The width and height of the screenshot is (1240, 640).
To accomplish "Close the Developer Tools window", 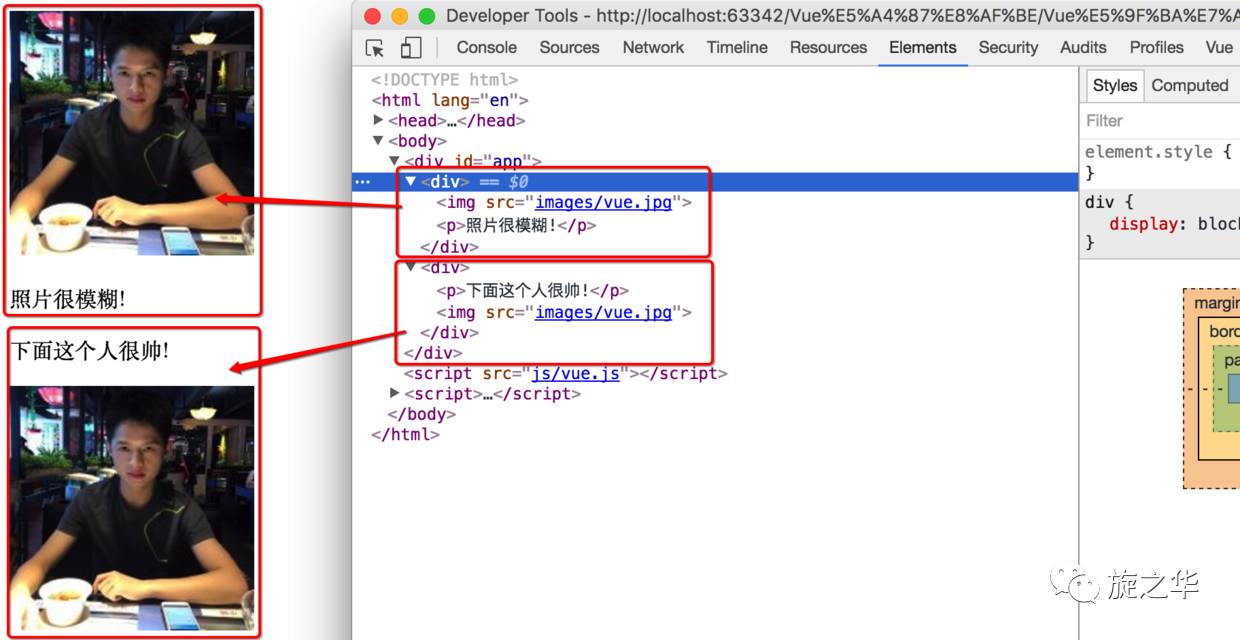I will (373, 16).
